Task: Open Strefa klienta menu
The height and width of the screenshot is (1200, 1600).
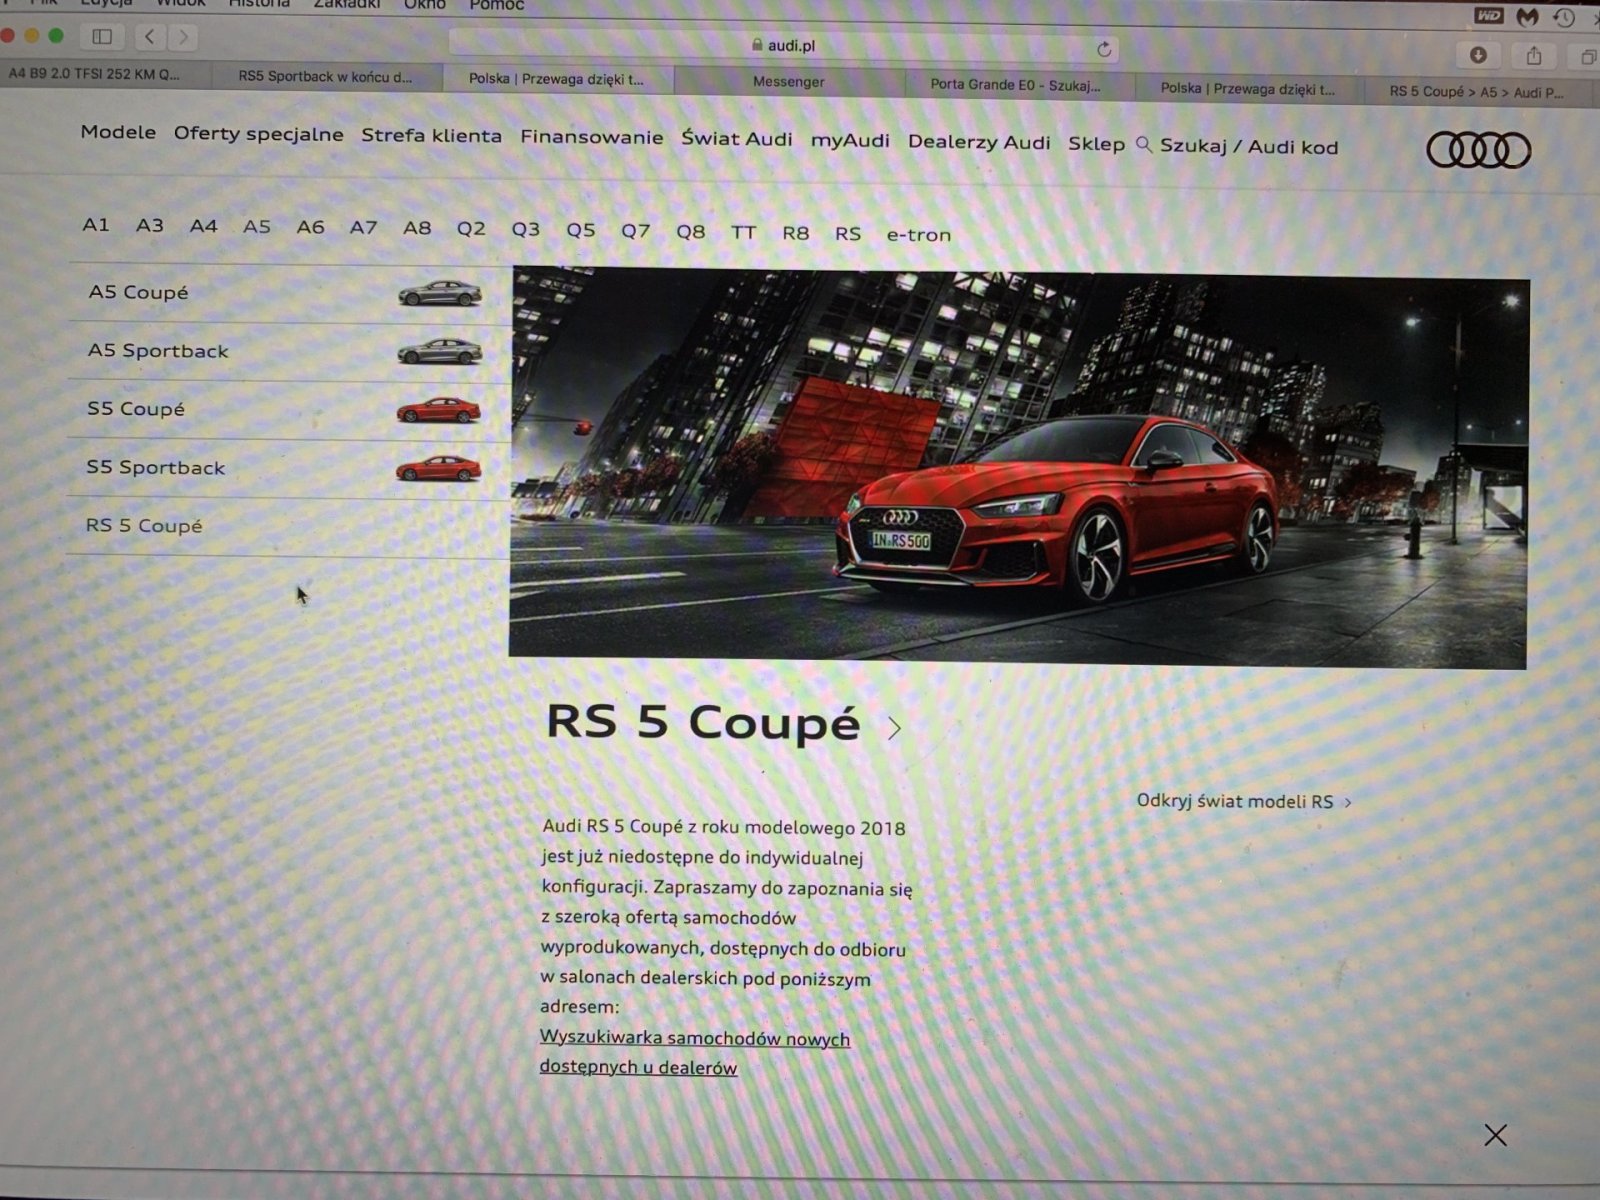Action: [x=431, y=136]
